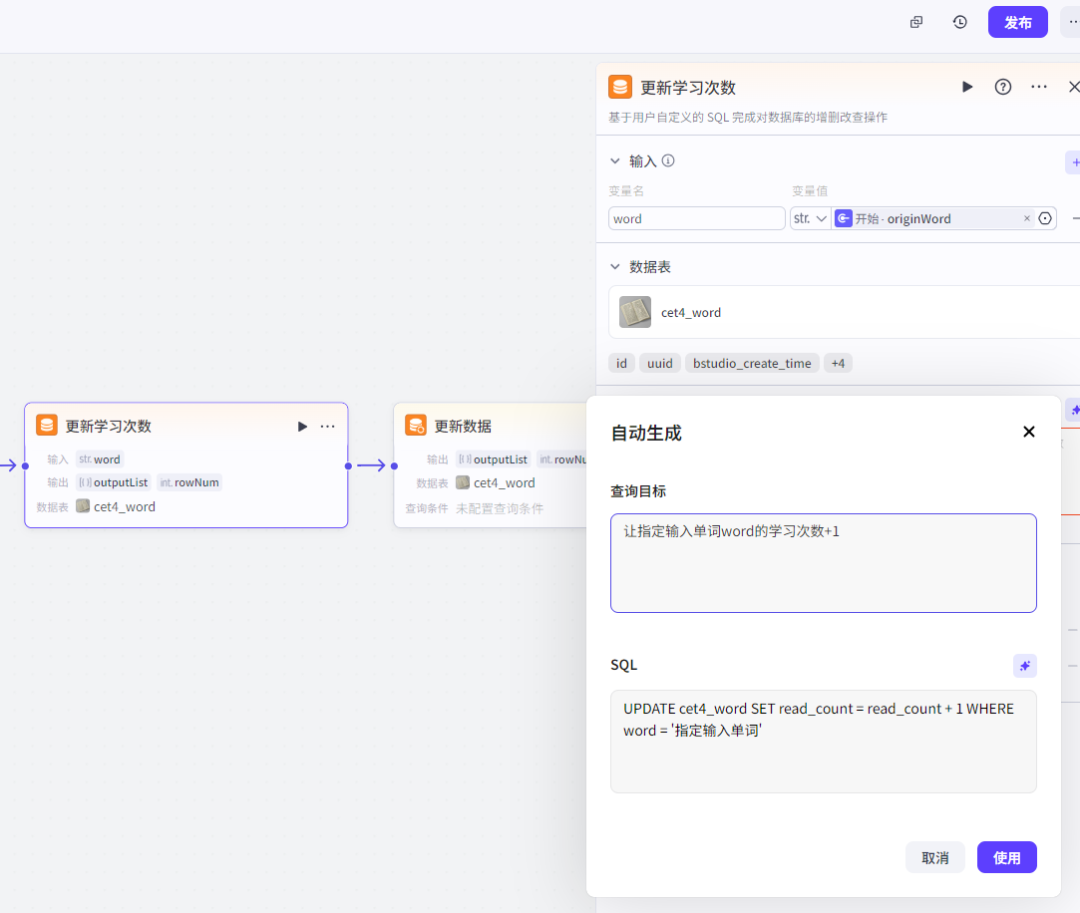Remove the originWord variable reference

[1026, 218]
